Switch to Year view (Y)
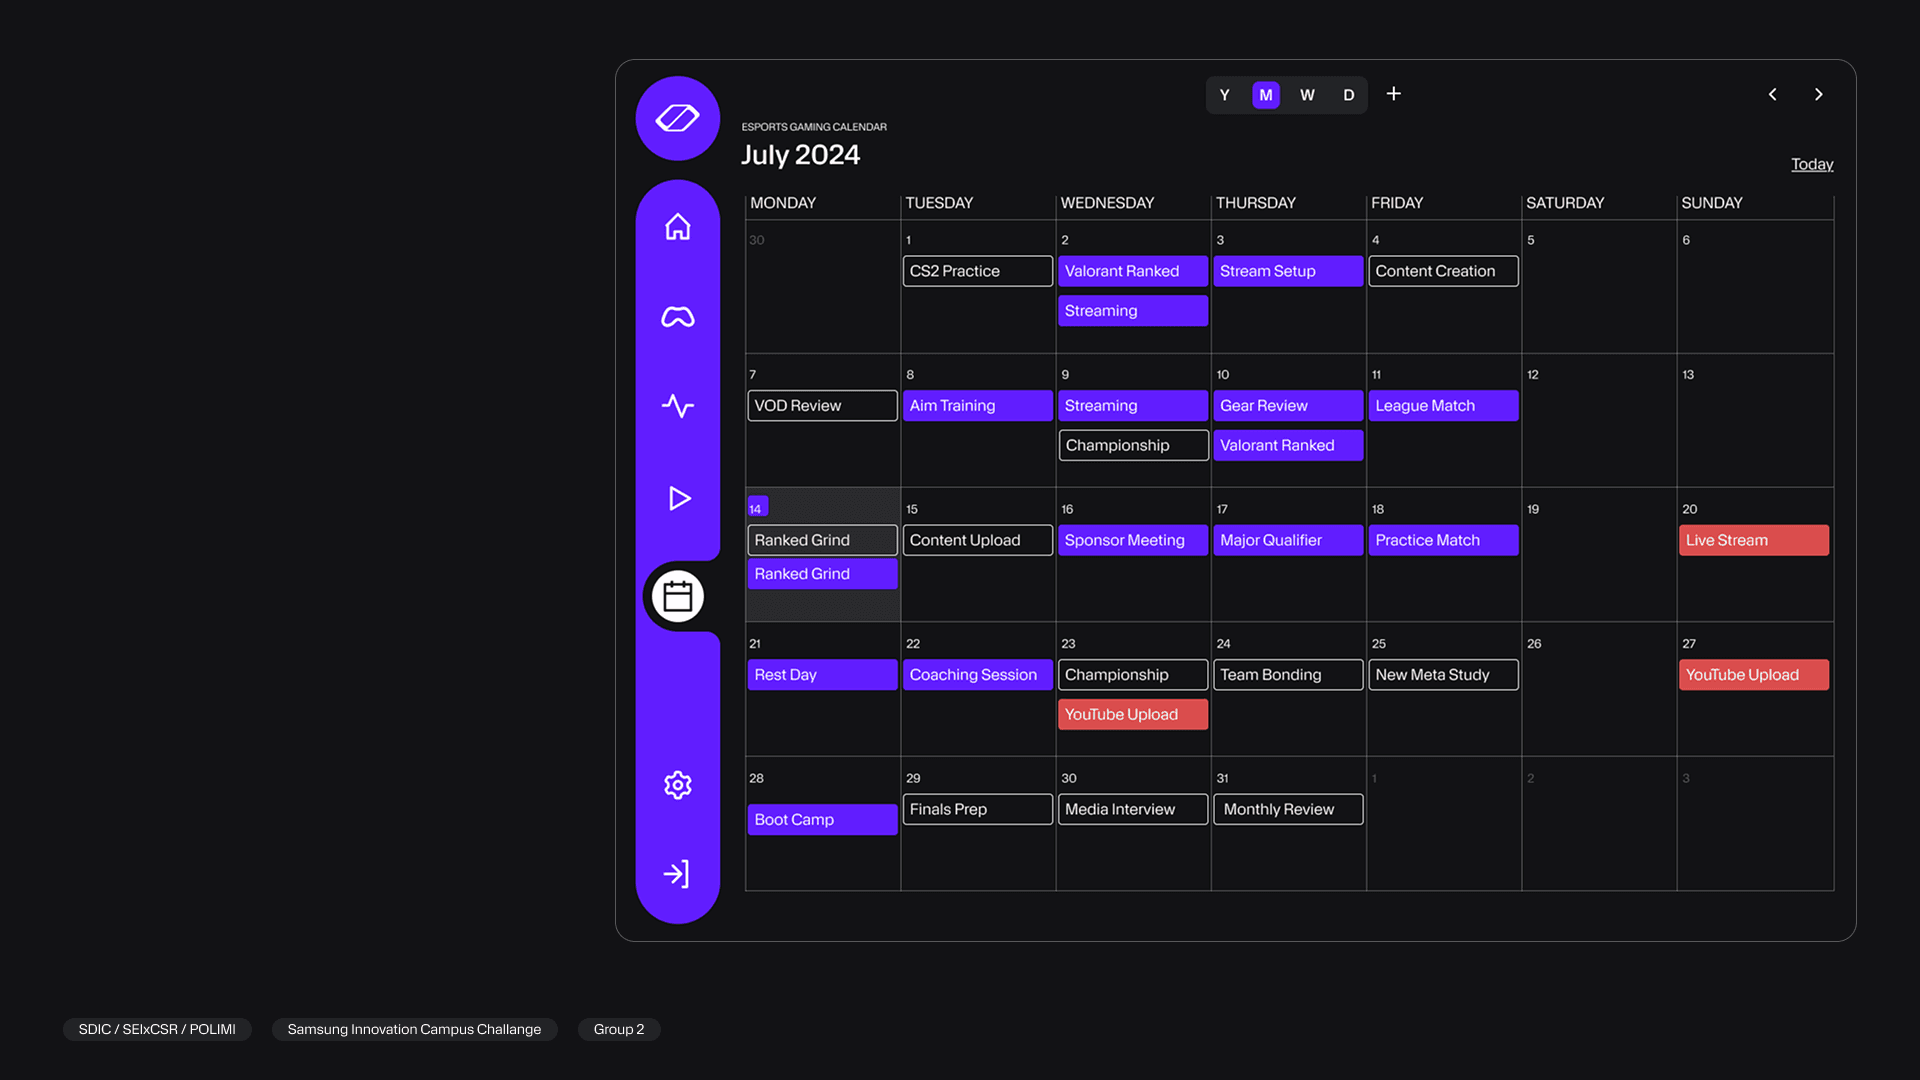 (1224, 95)
